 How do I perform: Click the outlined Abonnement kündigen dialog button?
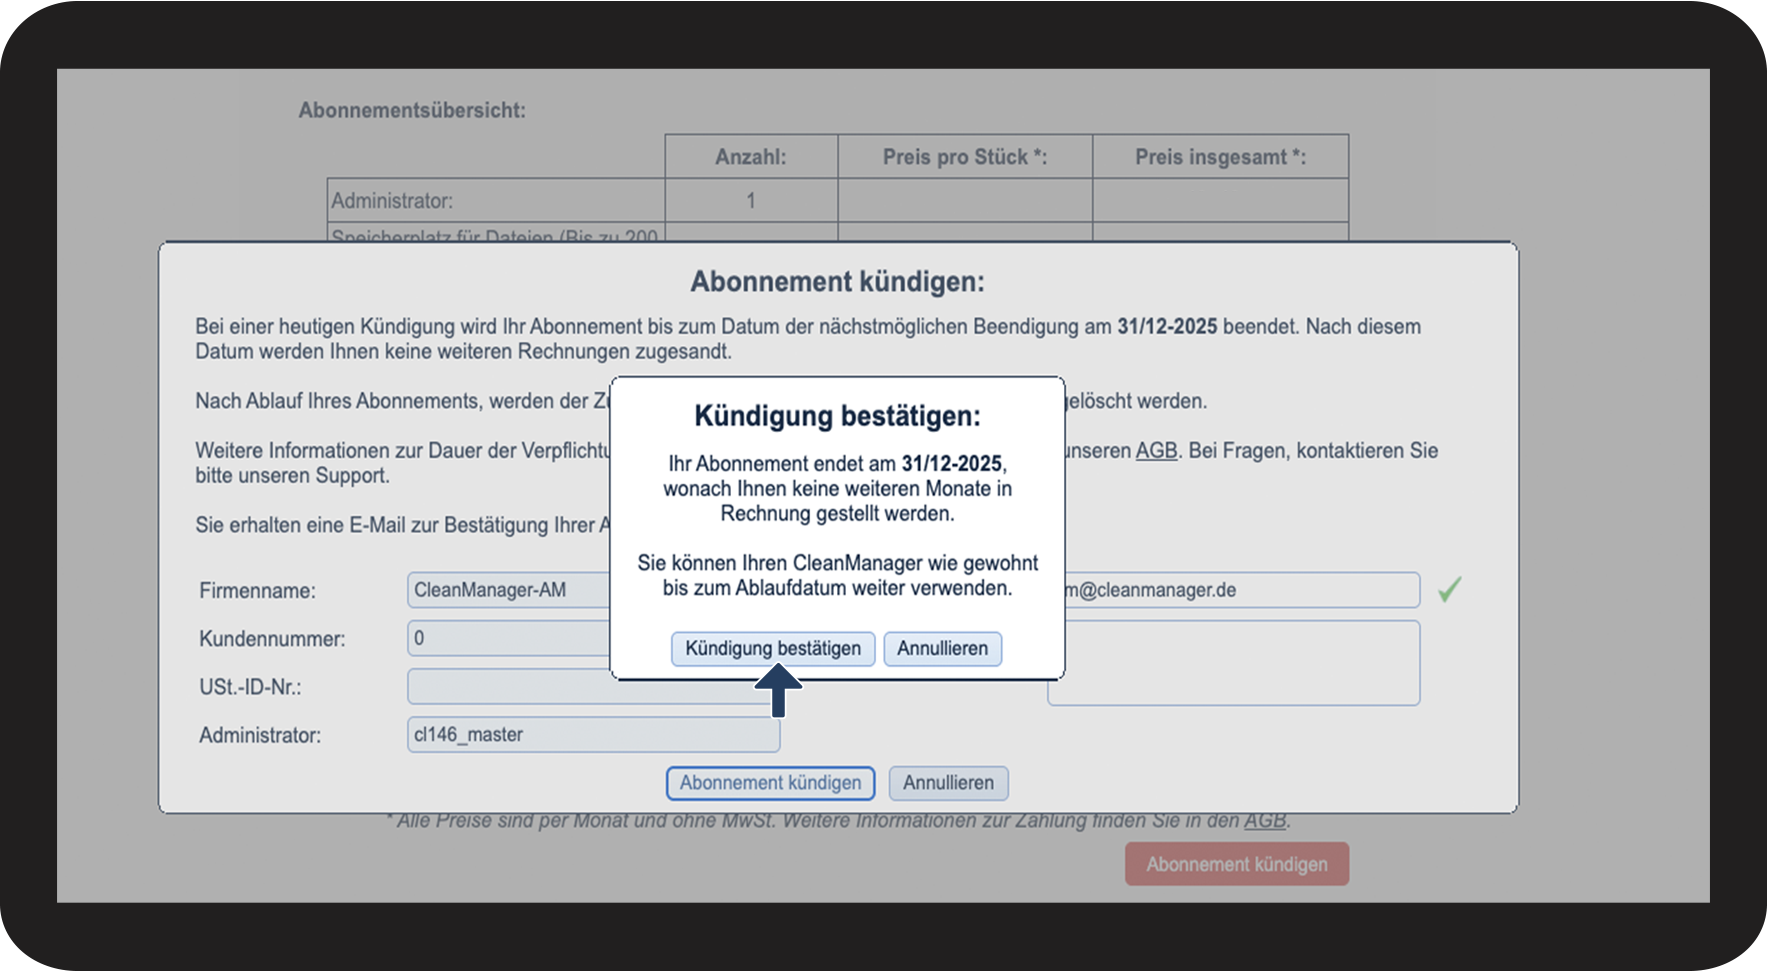[770, 783]
